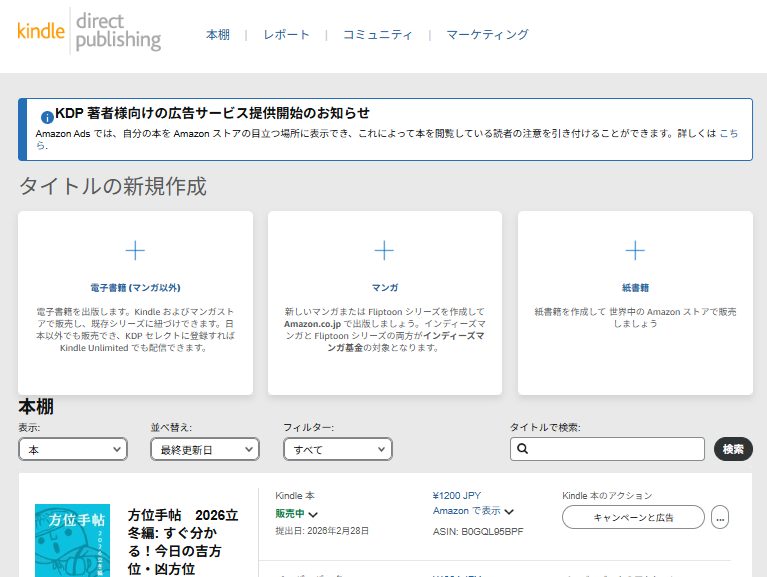Click plus icon to create 紙書籍

(x=635, y=250)
